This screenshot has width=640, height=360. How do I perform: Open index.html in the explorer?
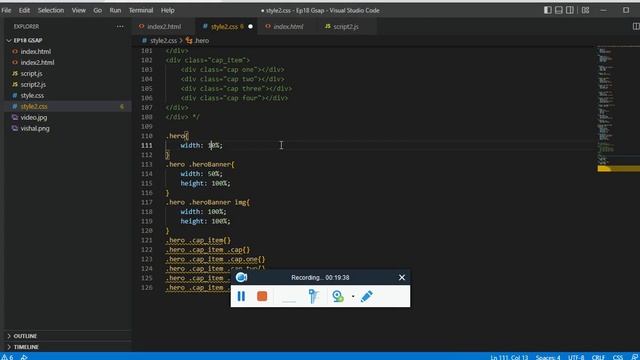click(36, 51)
